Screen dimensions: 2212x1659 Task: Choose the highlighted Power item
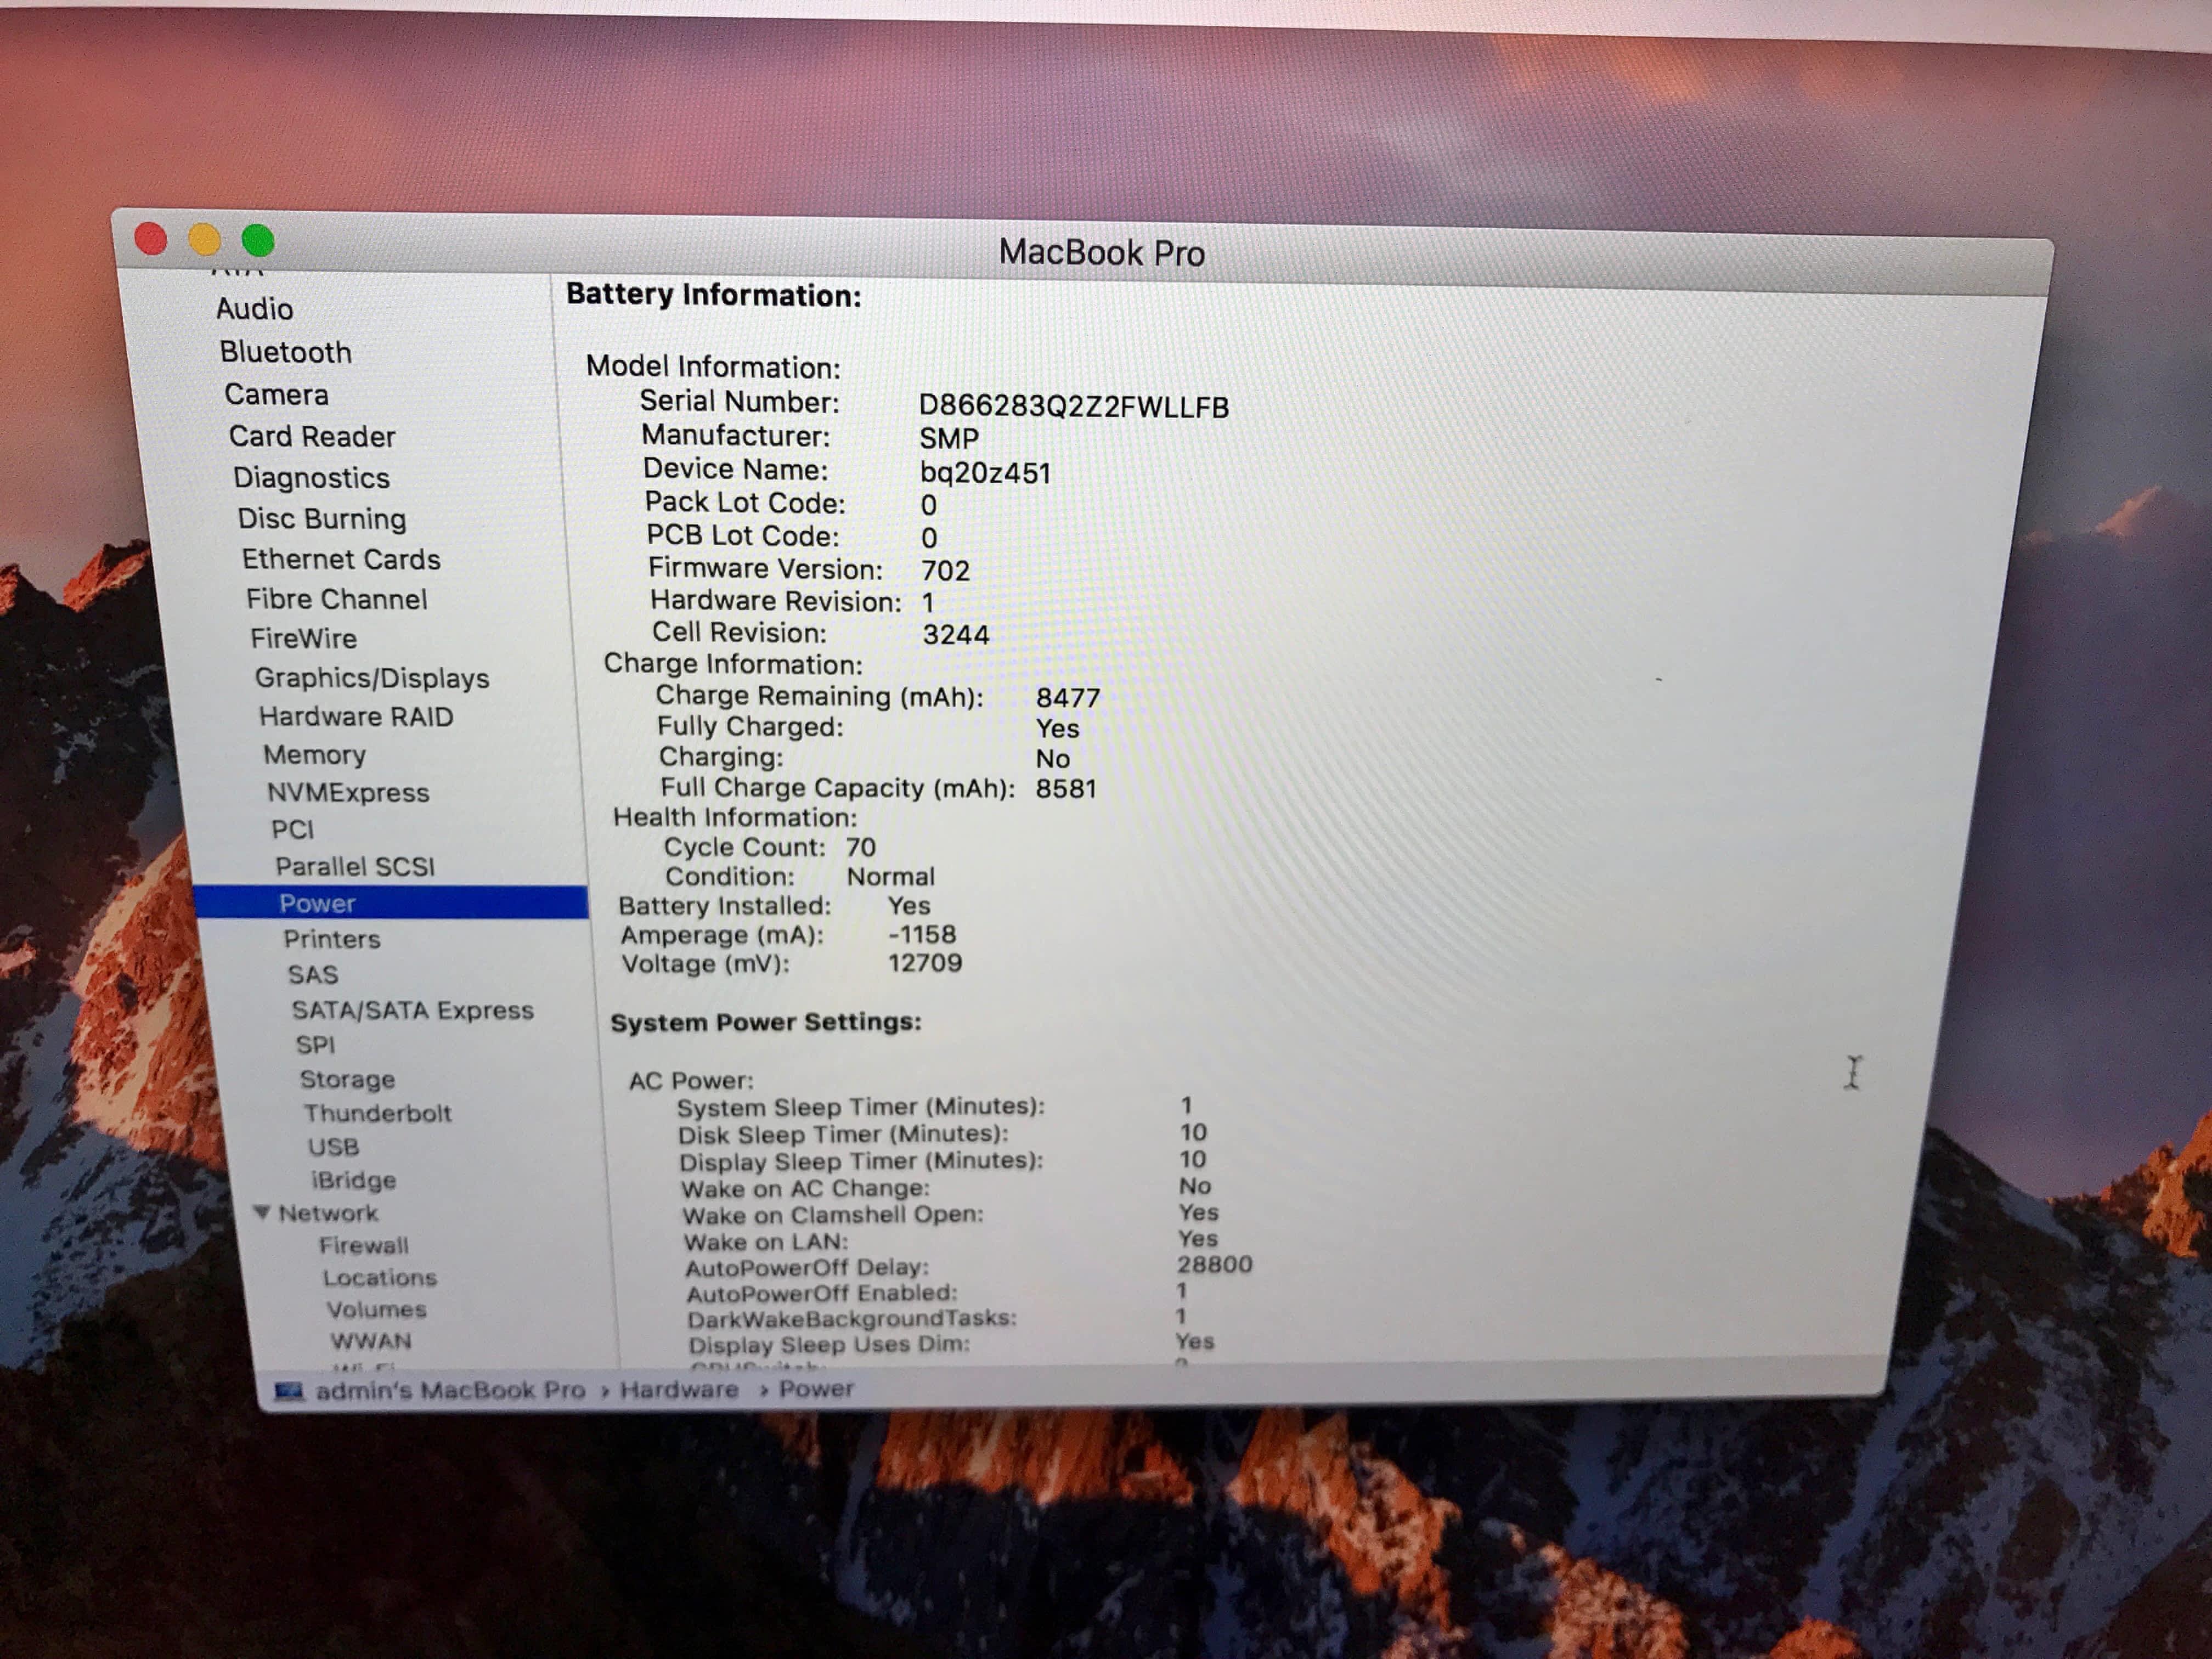(x=317, y=903)
